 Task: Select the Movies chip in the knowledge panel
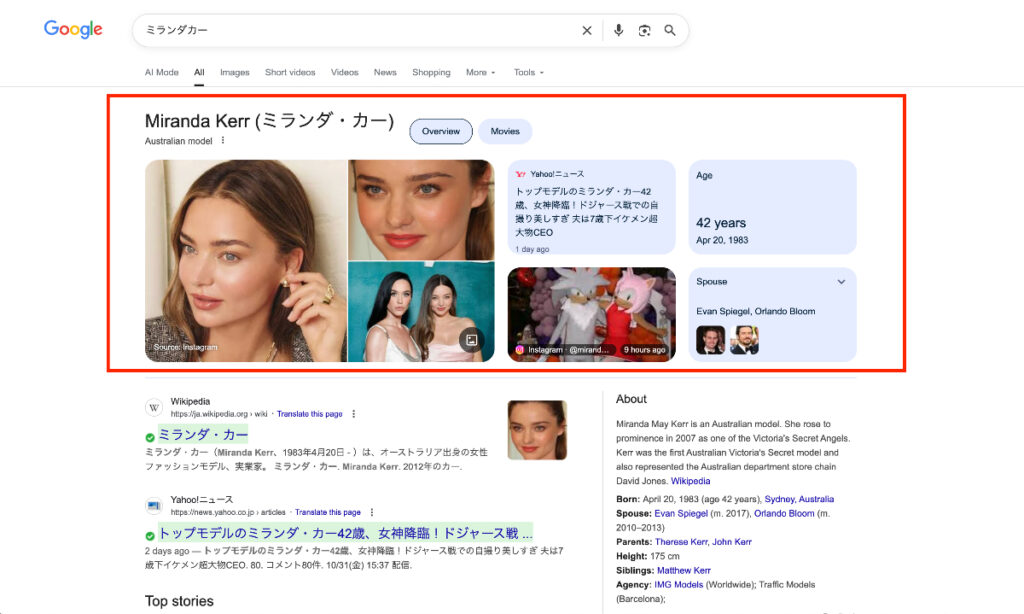[505, 131]
